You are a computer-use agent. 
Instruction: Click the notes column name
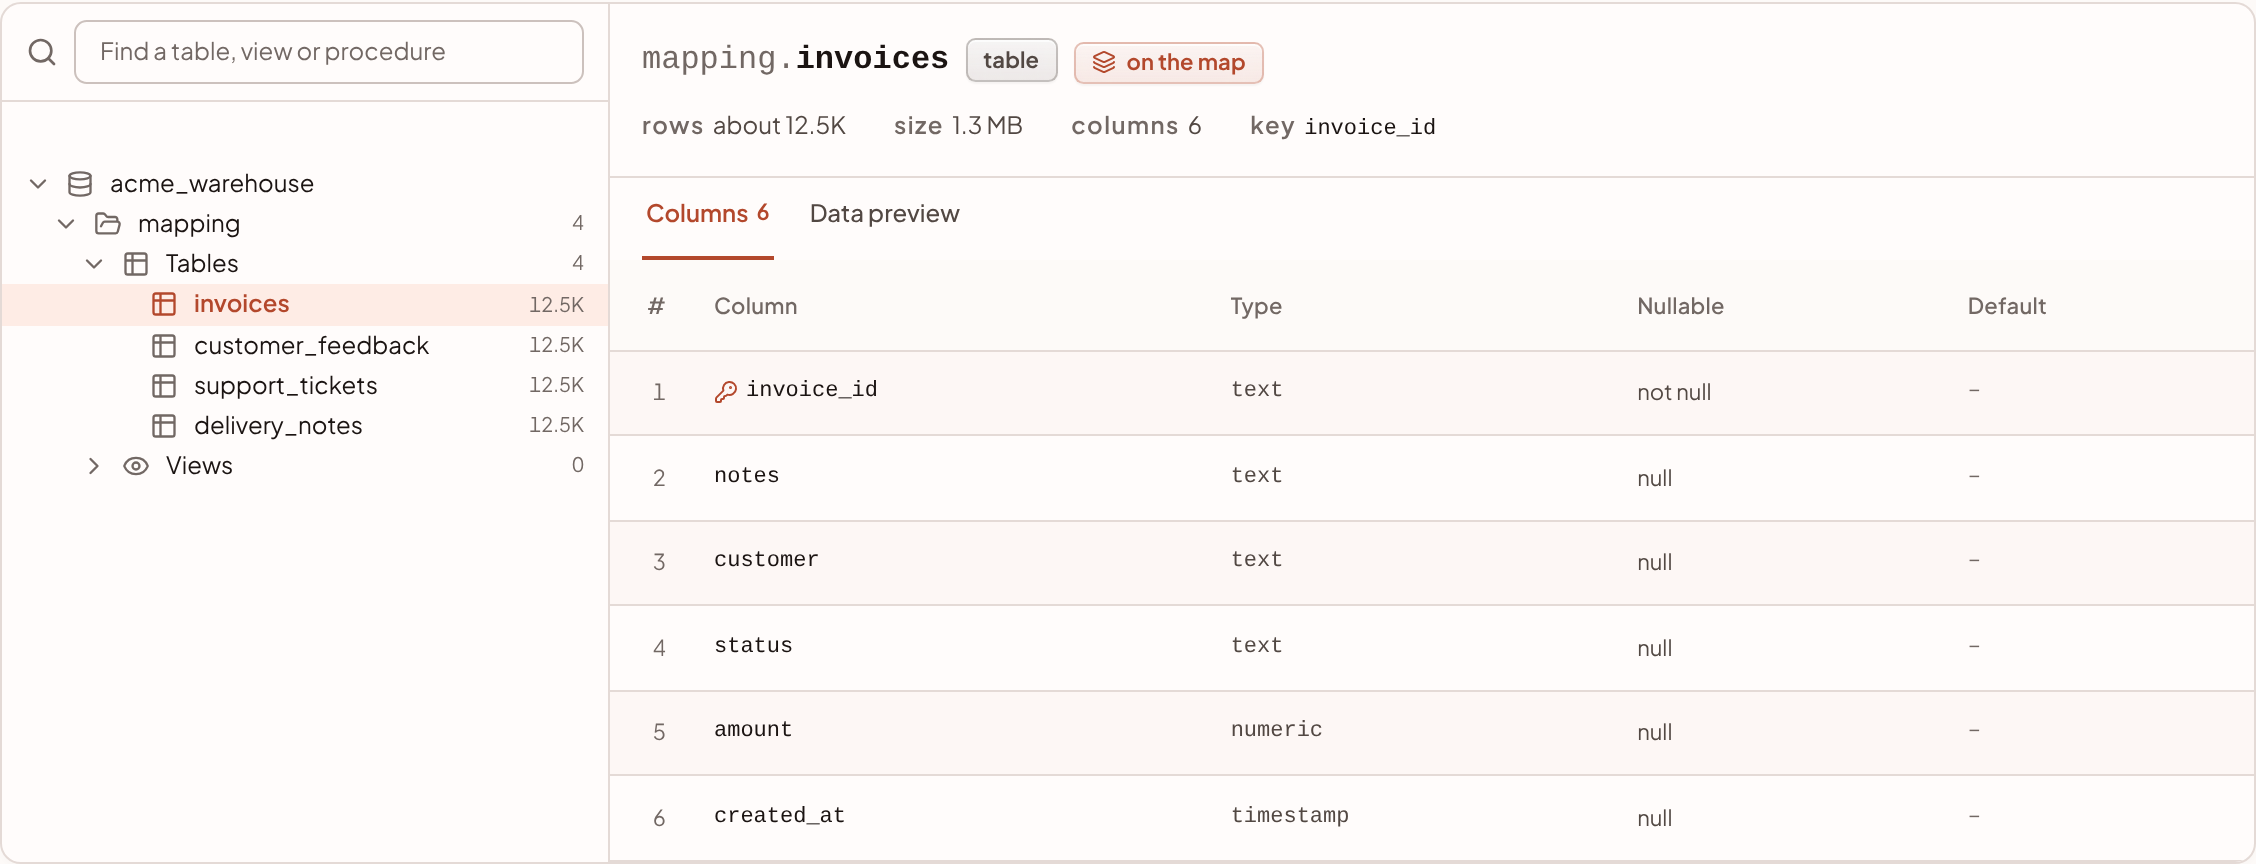[746, 476]
